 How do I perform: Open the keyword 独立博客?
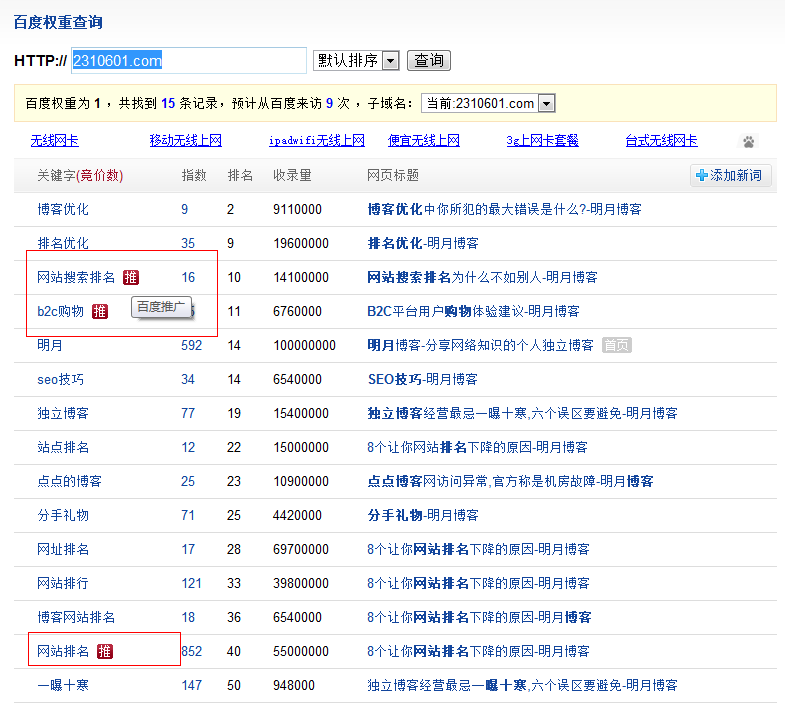point(63,413)
